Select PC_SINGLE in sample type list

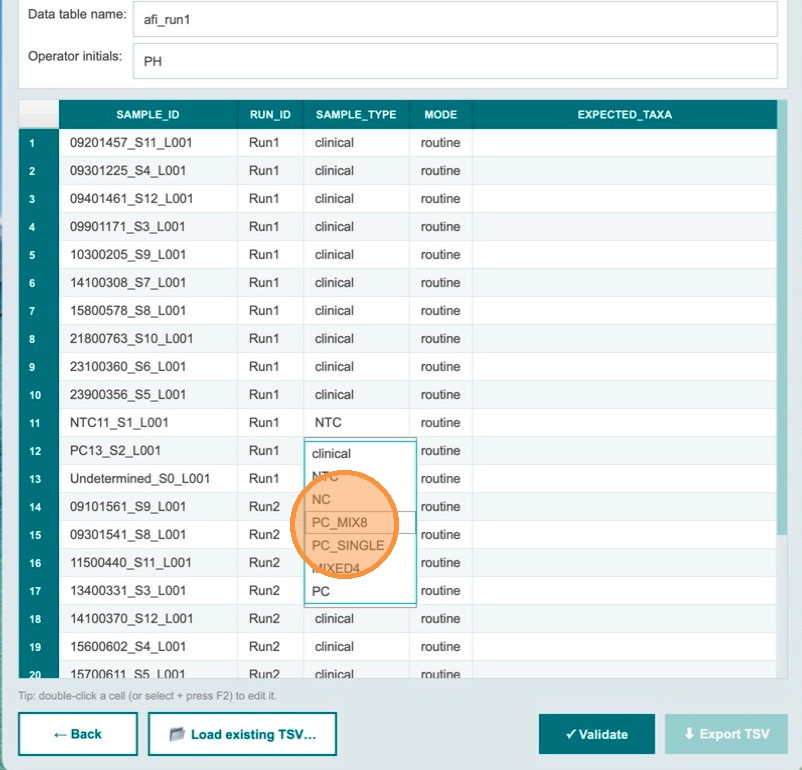click(x=360, y=545)
